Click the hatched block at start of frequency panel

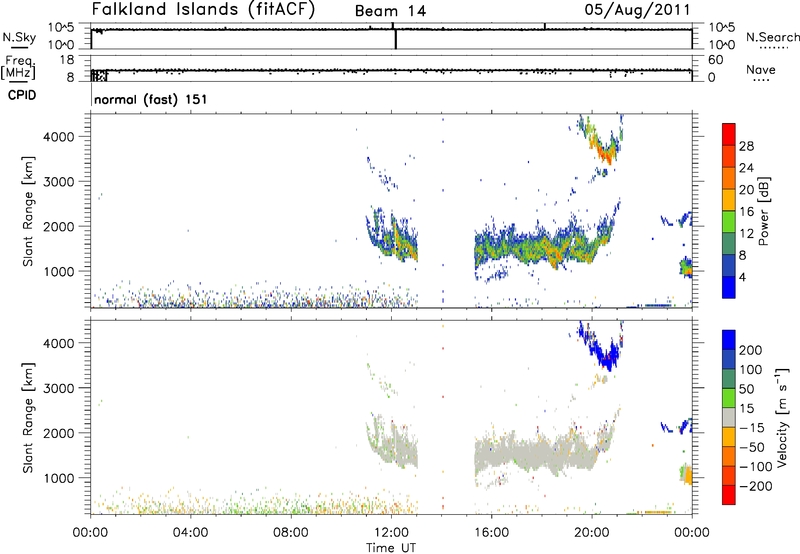pos(99,75)
